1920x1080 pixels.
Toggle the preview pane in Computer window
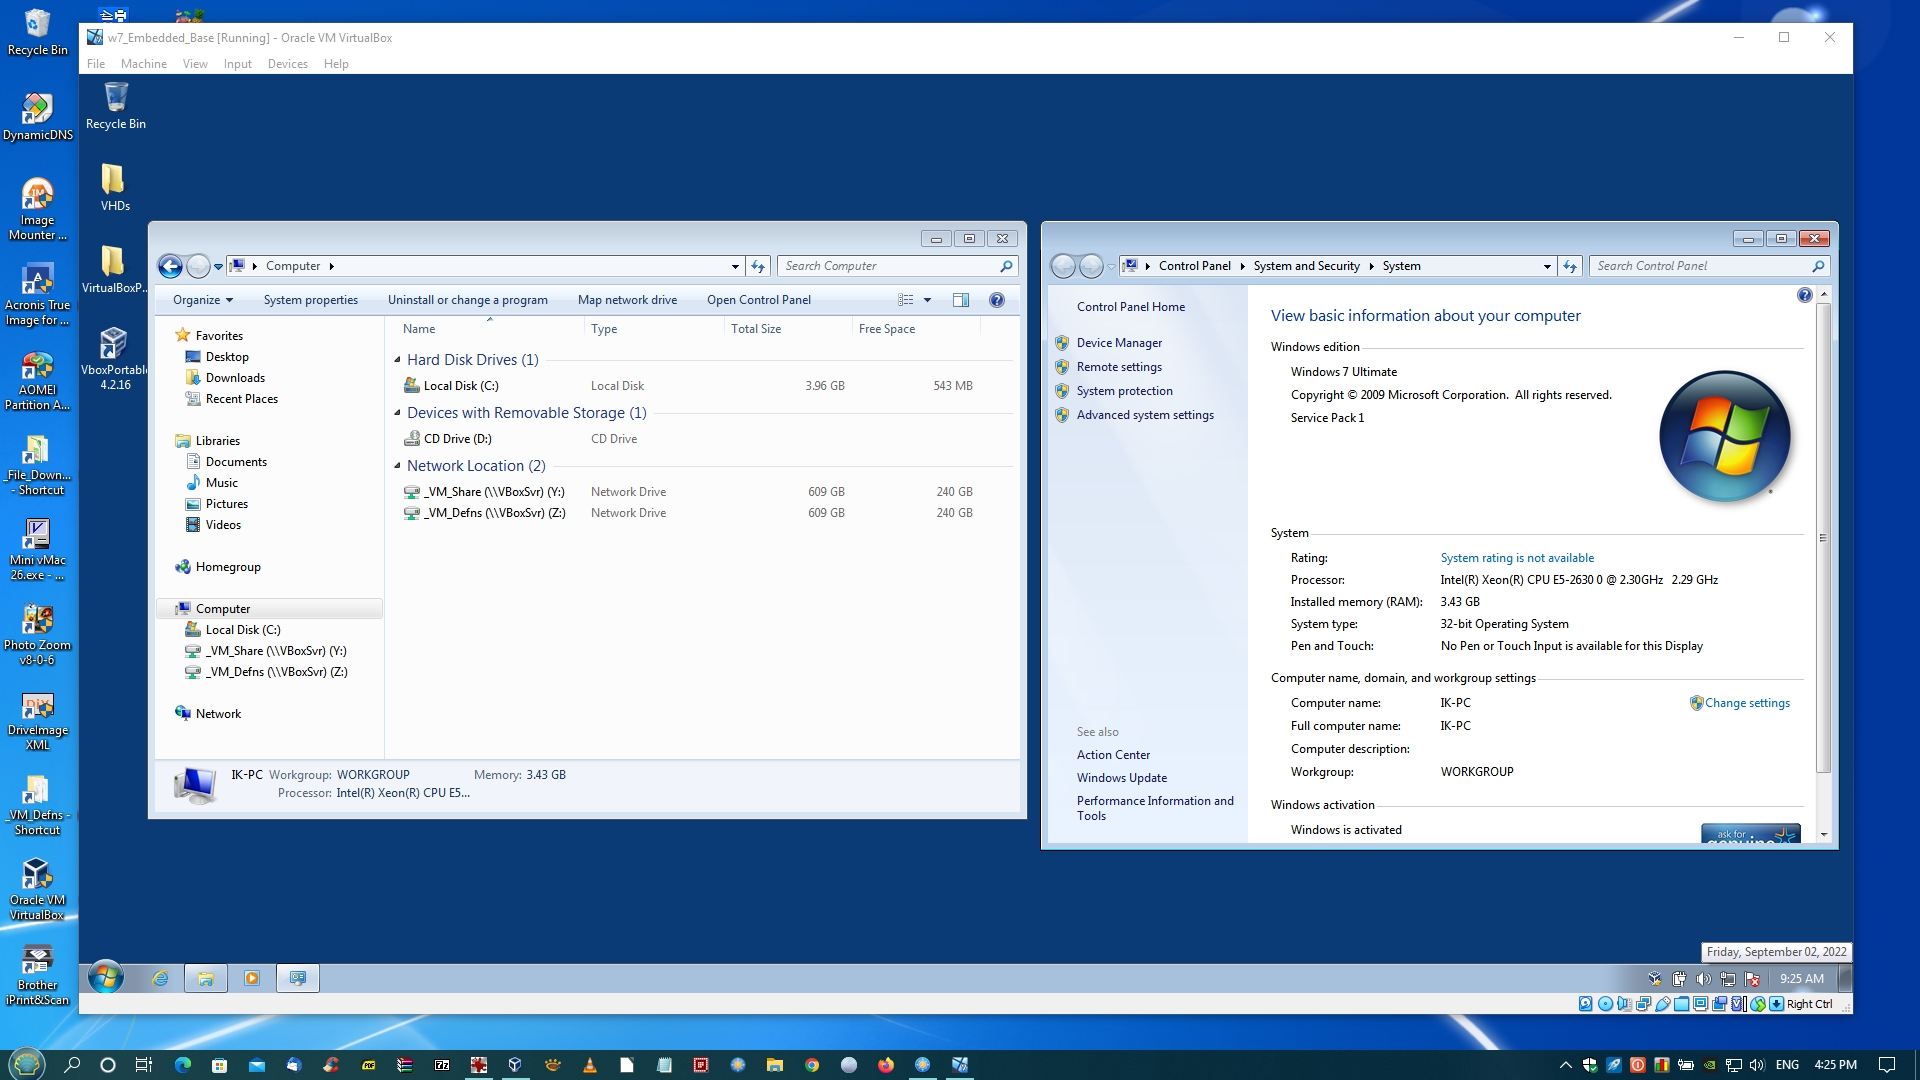click(961, 300)
